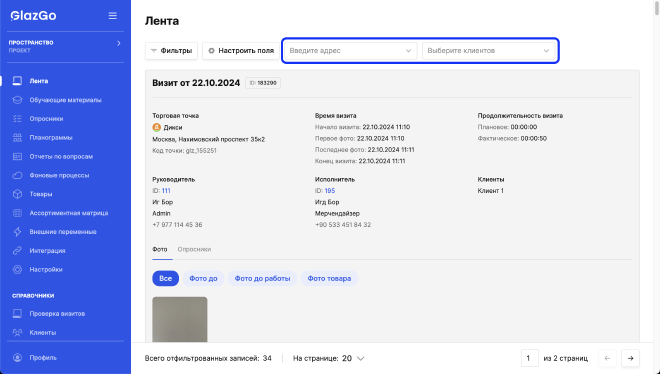Open the visit photo thumbnail
The height and width of the screenshot is (374, 660).
(180, 319)
